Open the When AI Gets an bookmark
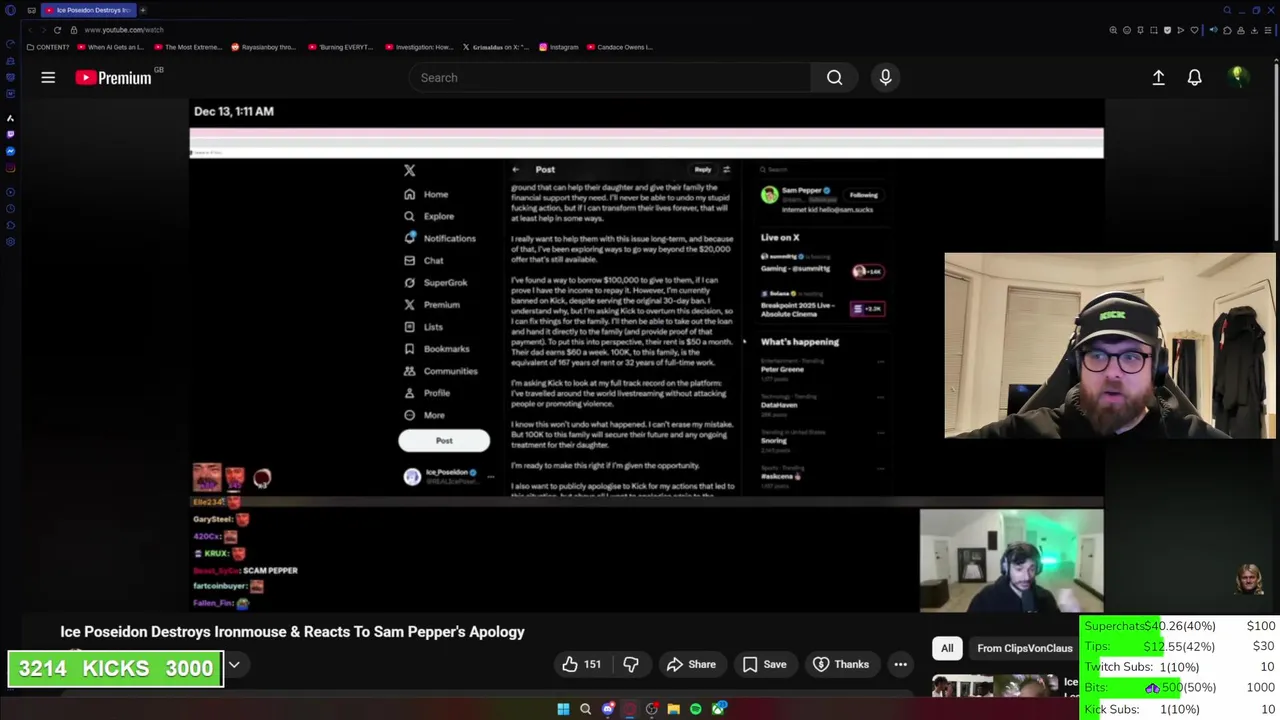 [x=111, y=47]
